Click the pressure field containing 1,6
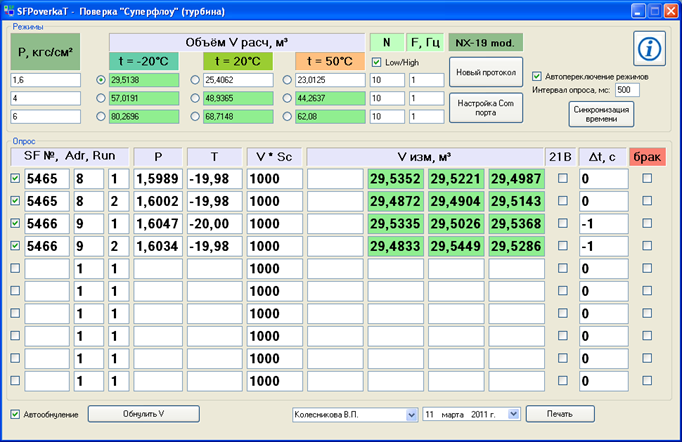 [x=46, y=80]
